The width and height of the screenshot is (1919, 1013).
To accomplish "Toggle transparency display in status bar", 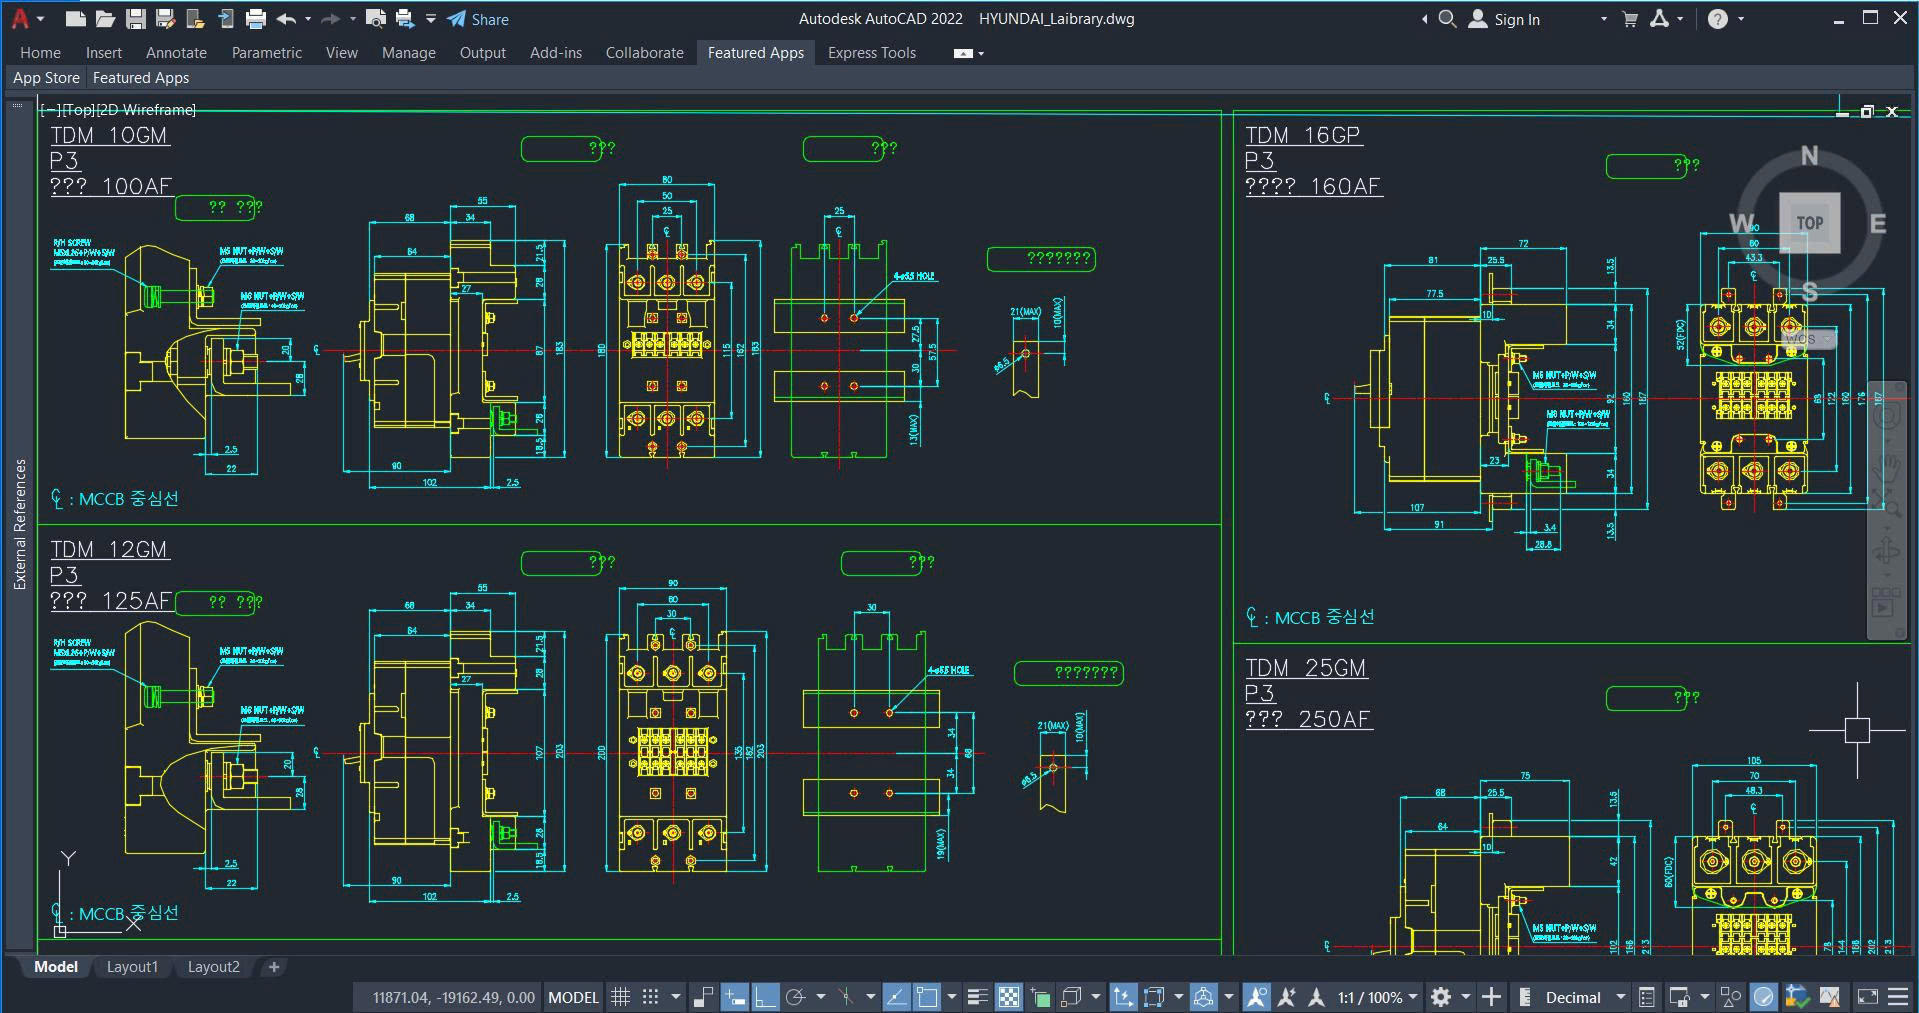I will click(x=1009, y=997).
